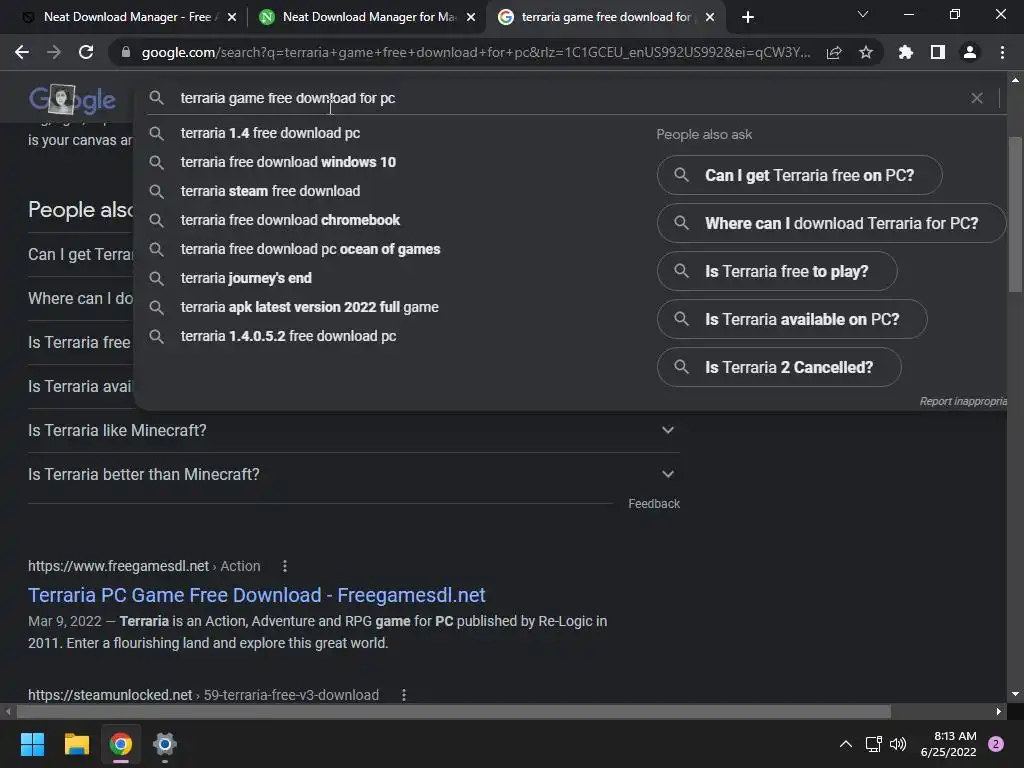
Task: Open a new tab with the plus button
Action: 748,17
